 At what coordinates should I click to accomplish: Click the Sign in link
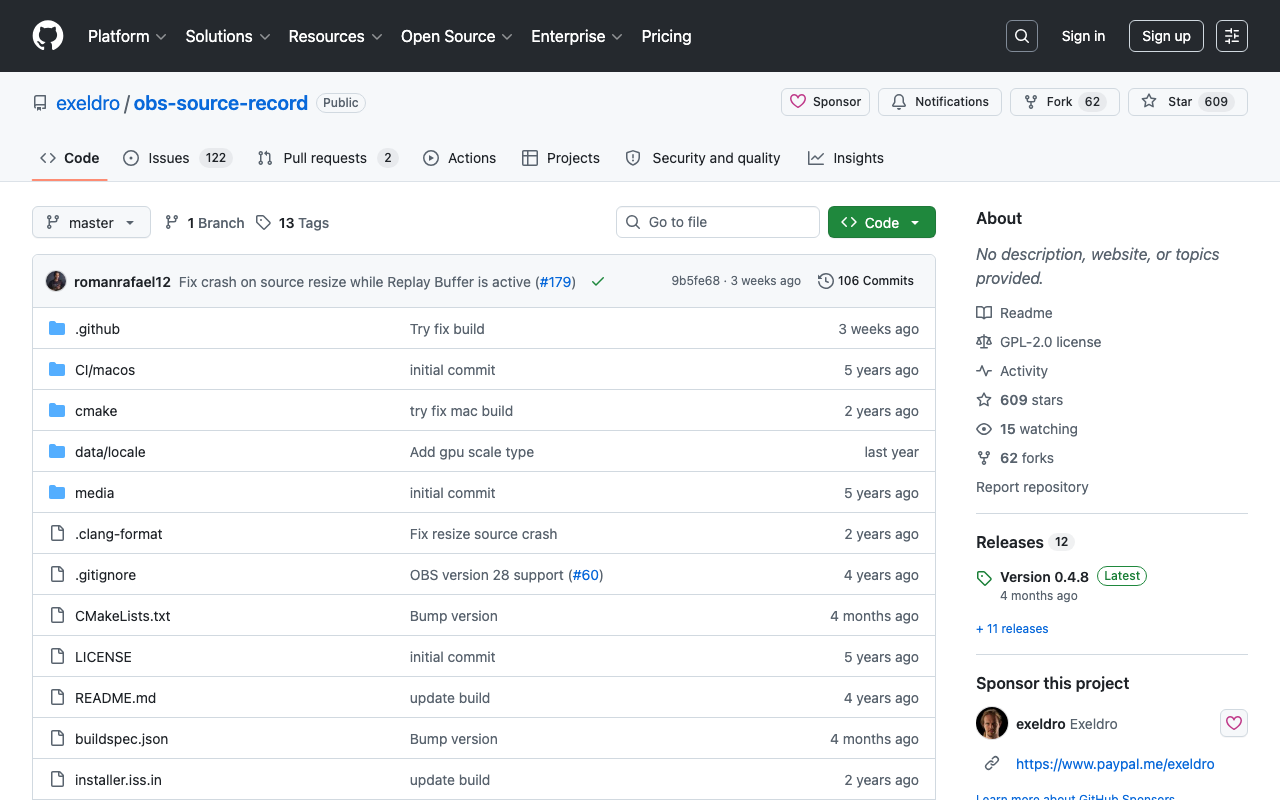1083,36
